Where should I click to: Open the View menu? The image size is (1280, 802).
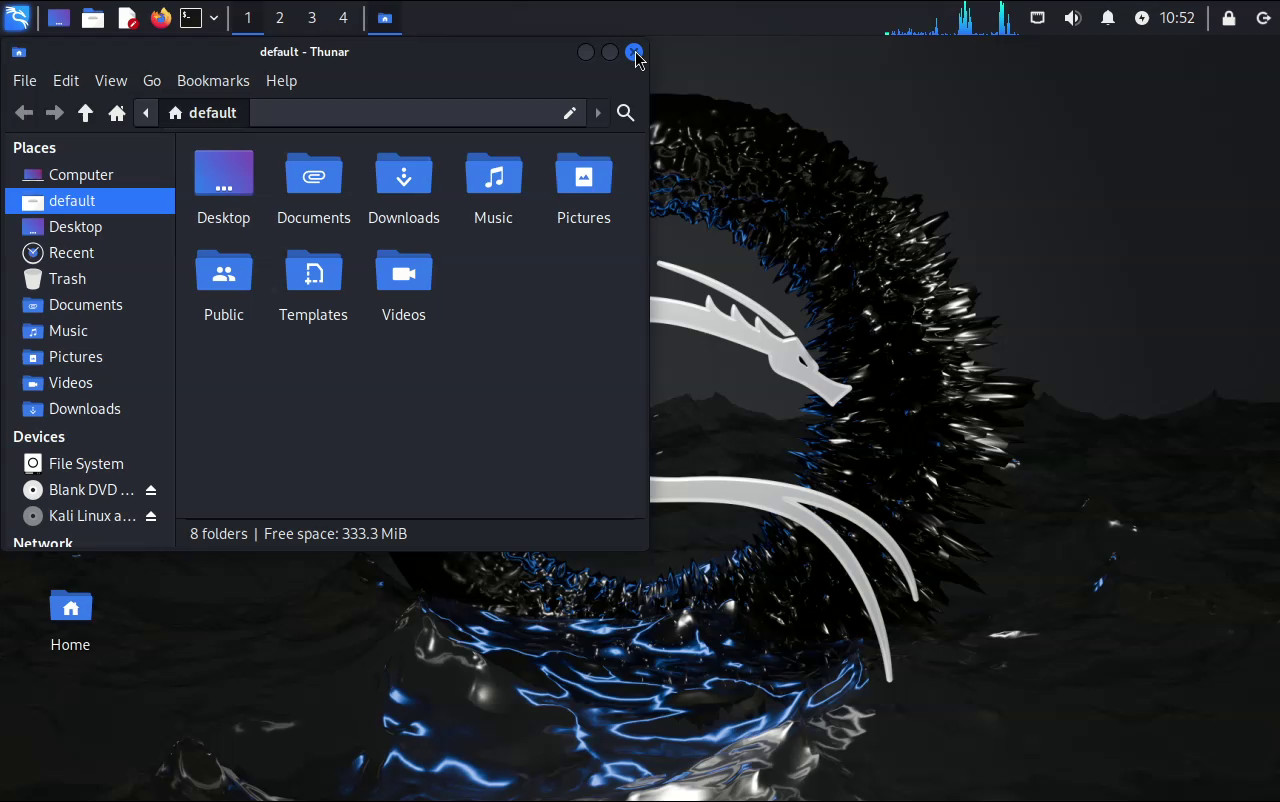tap(111, 80)
